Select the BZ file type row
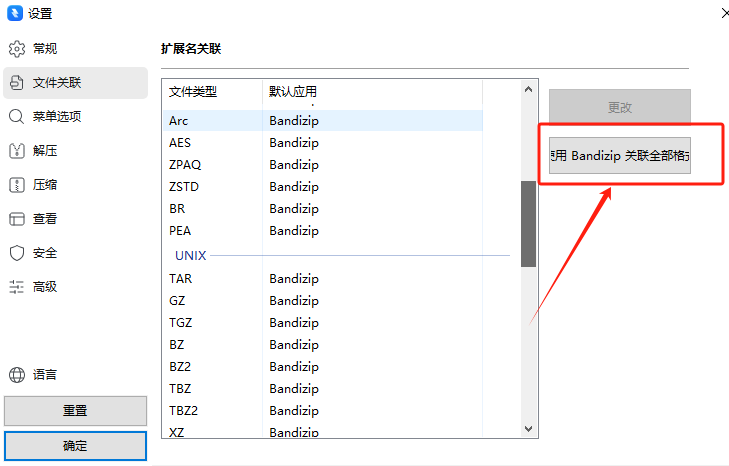This screenshot has width=729, height=466. [323, 345]
